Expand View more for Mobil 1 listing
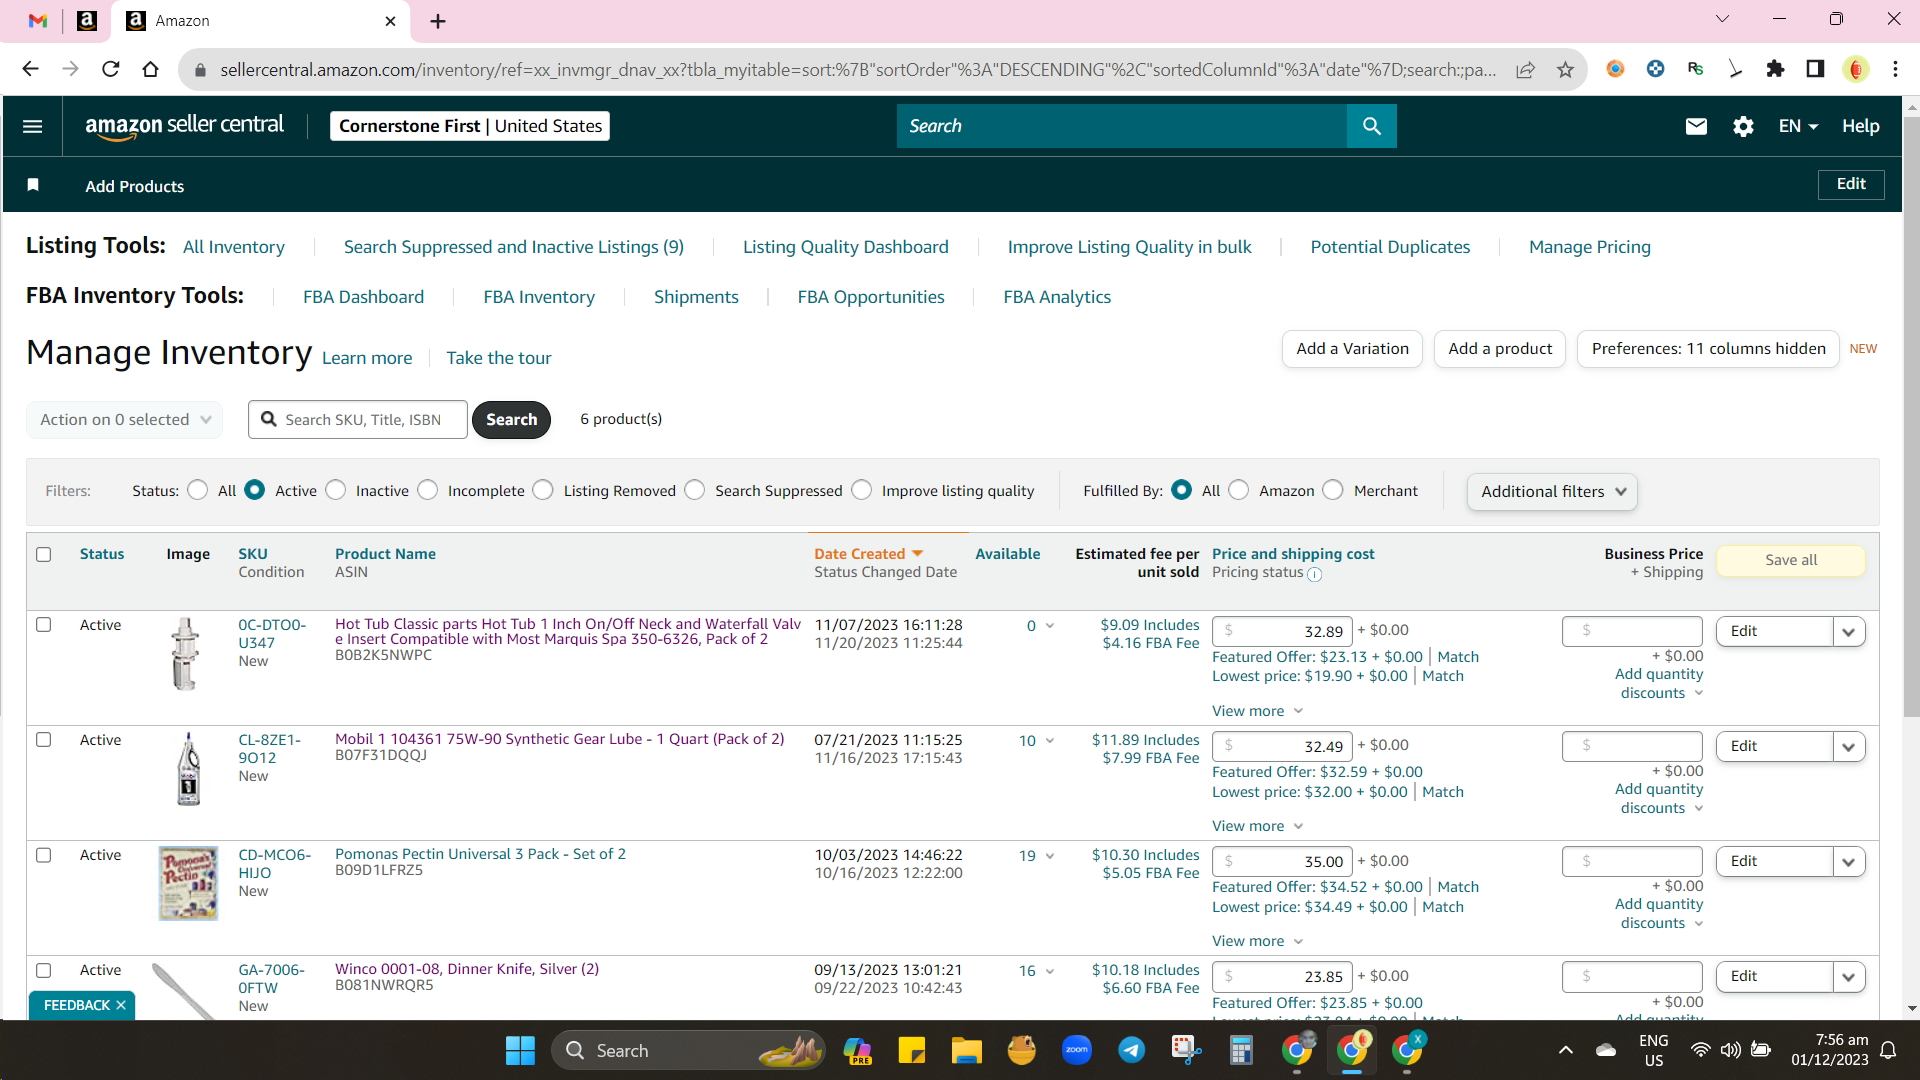 coord(1258,826)
